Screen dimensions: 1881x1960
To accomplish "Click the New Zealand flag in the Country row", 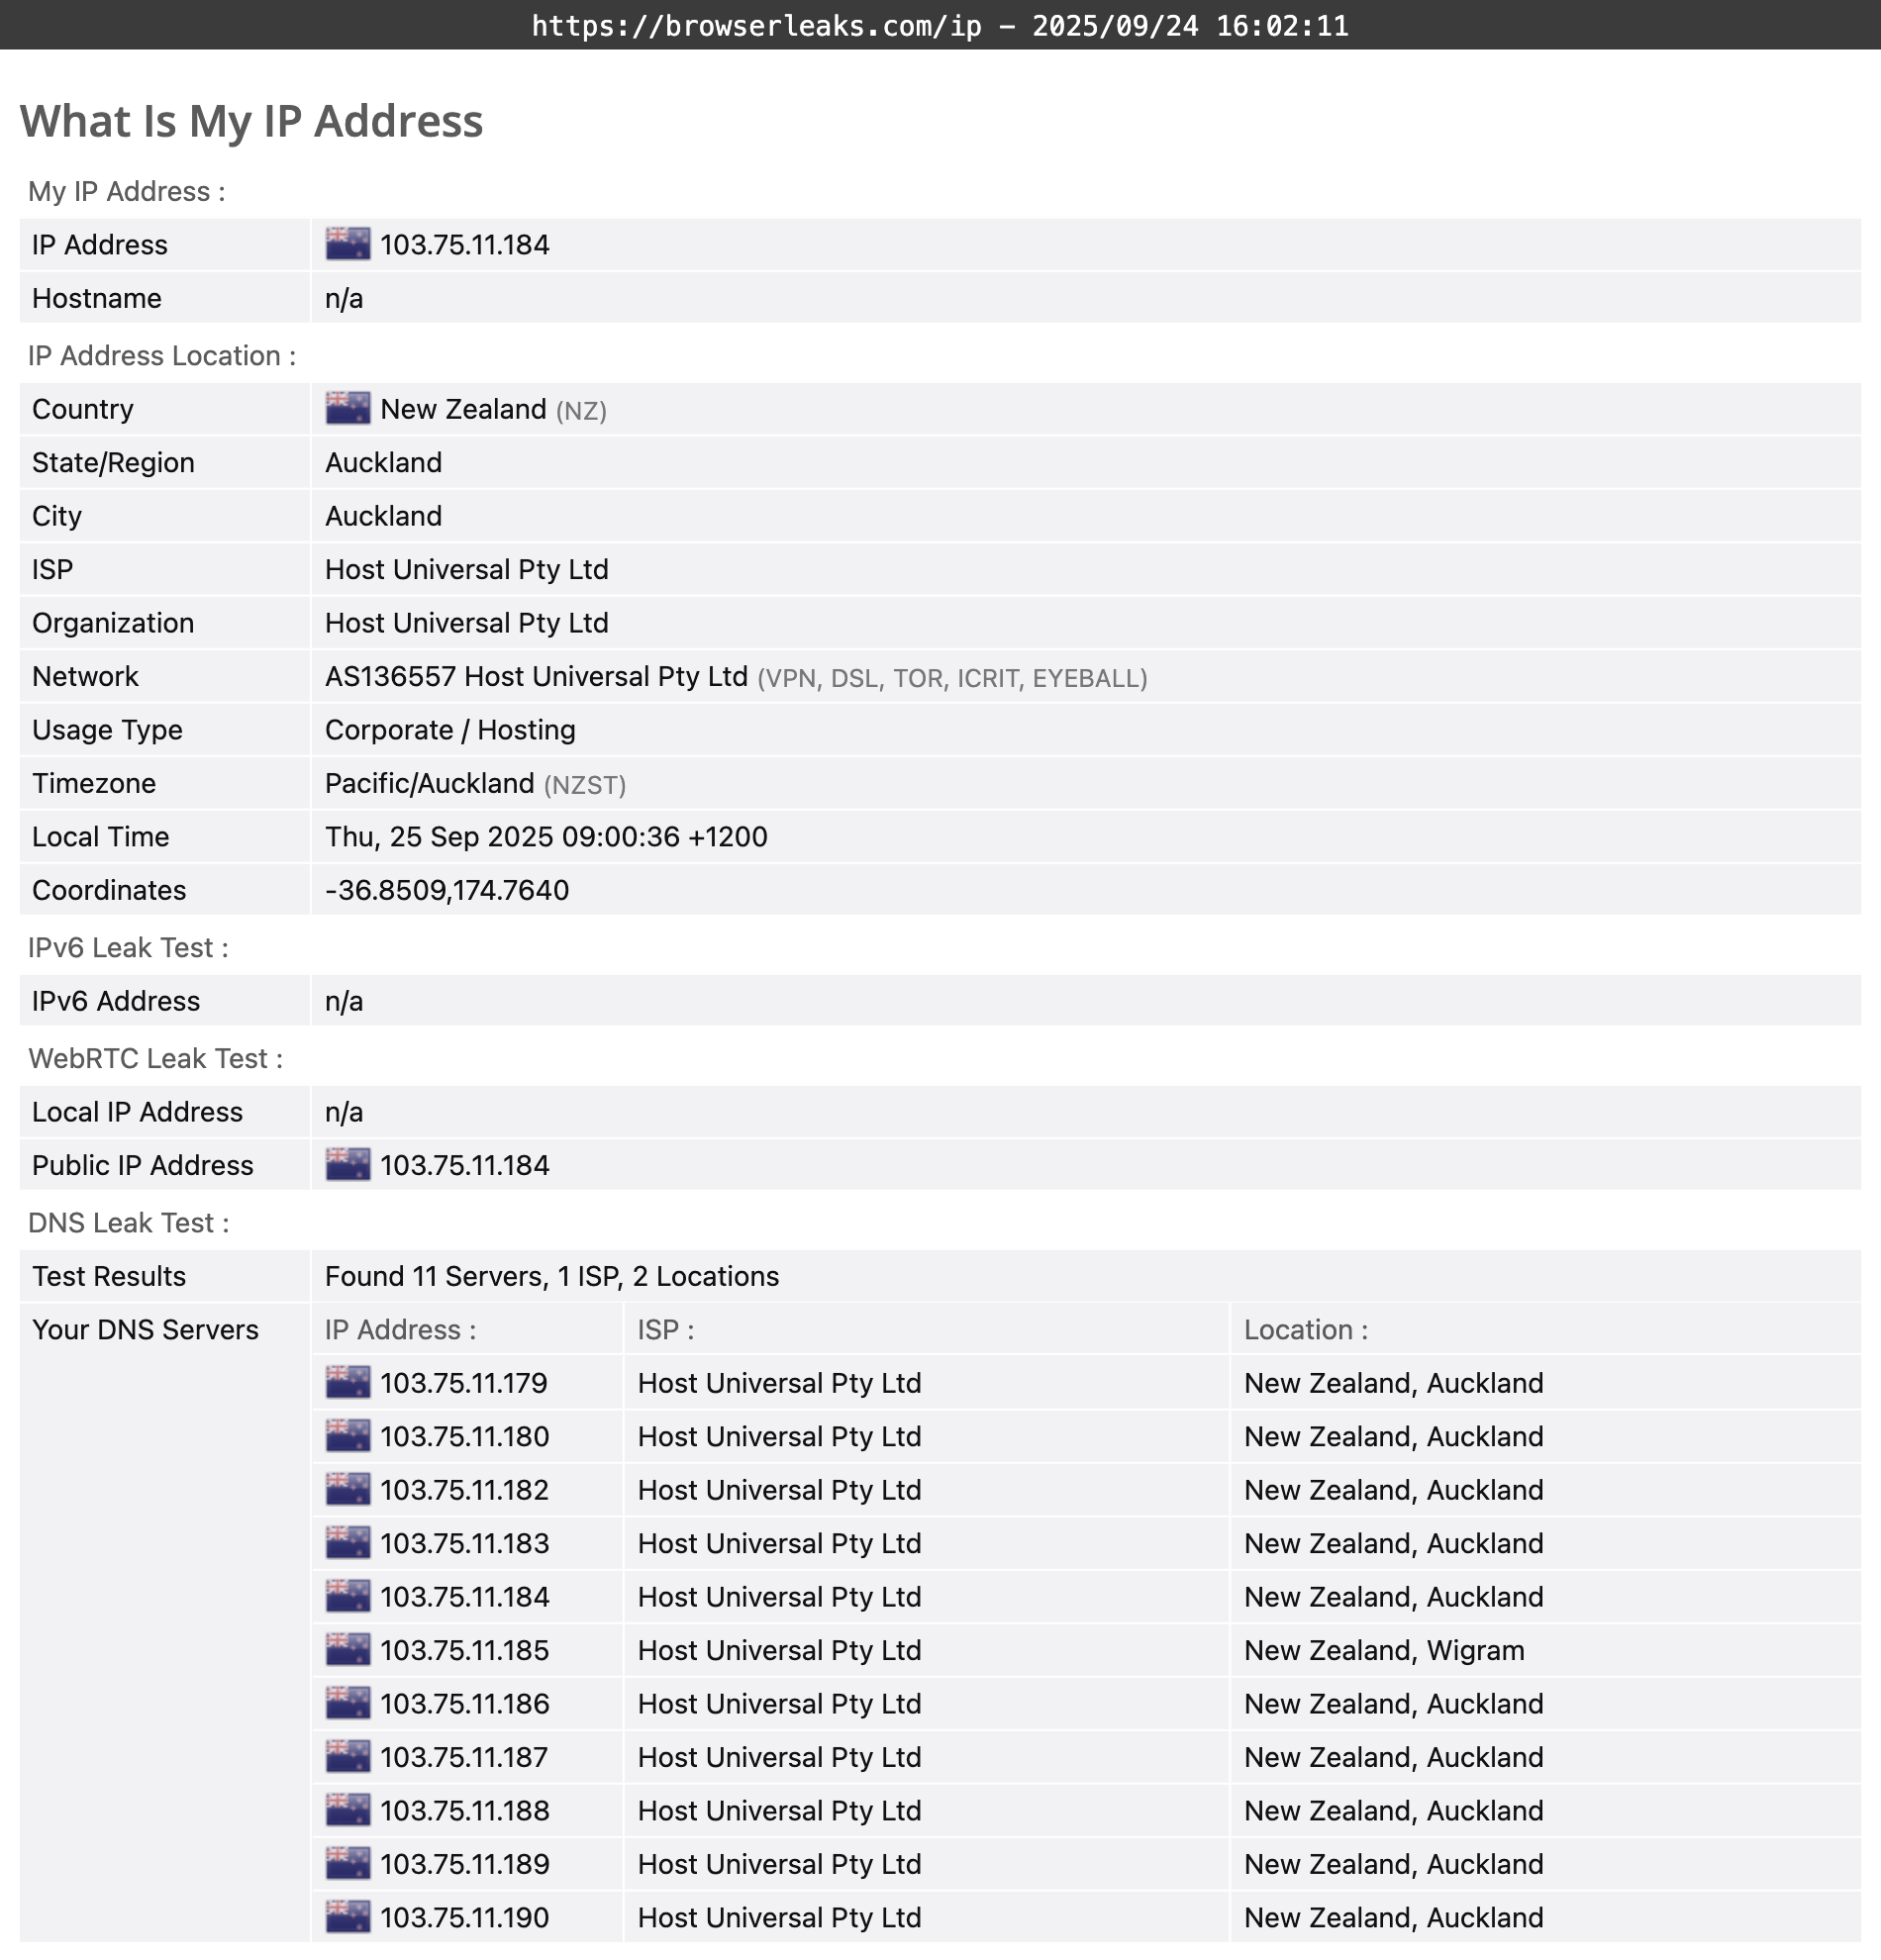I will point(347,409).
